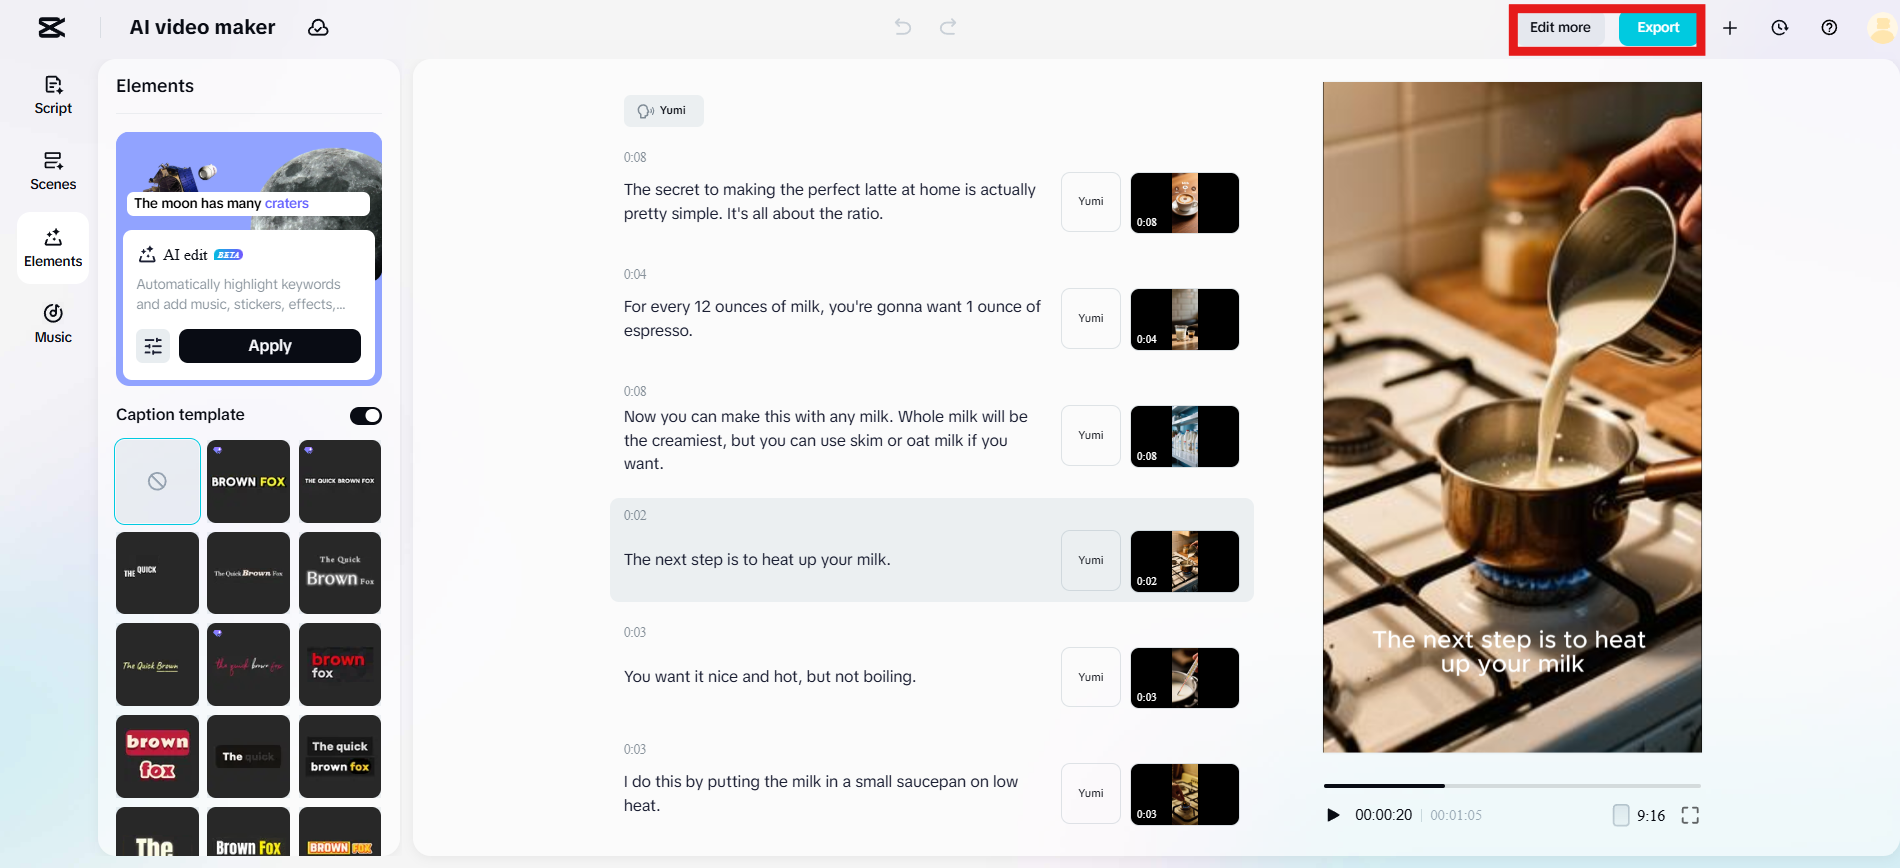The height and width of the screenshot is (868, 1900).
Task: Open clip thumbnail for saucepan low heat line
Action: coord(1185,794)
